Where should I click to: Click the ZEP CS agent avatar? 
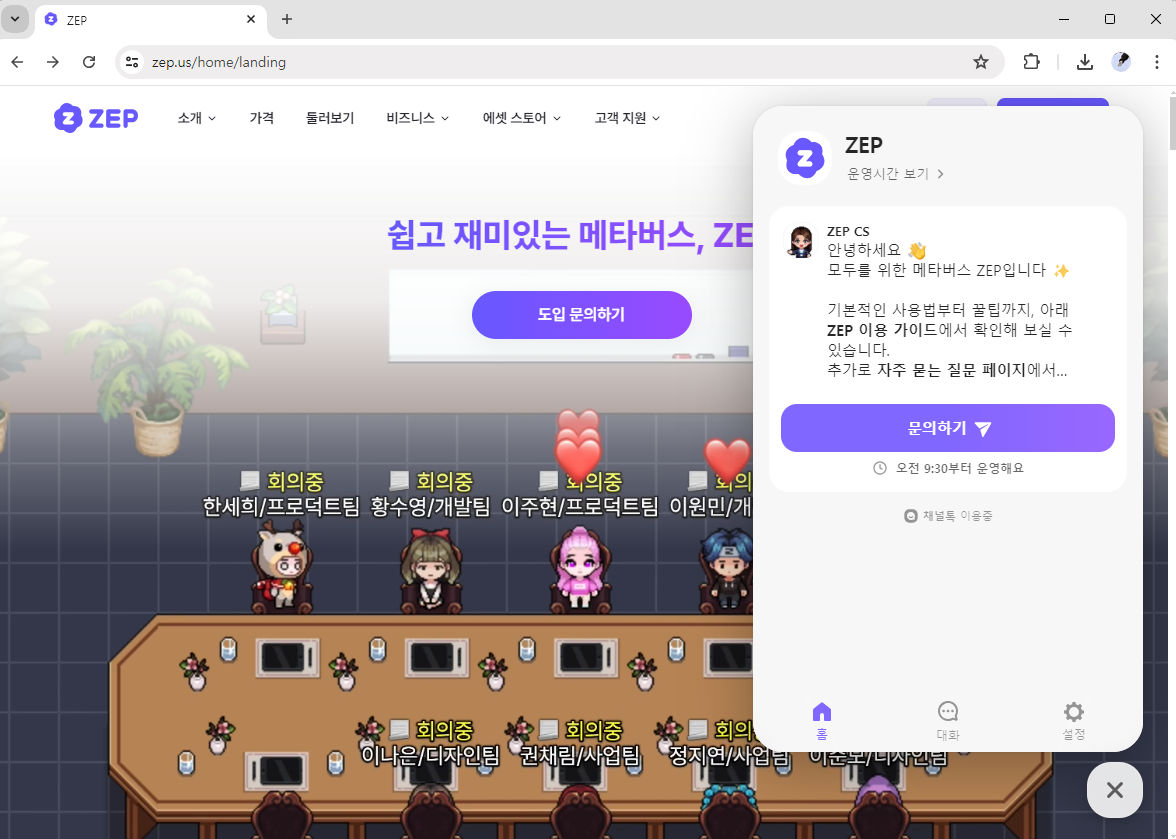800,241
